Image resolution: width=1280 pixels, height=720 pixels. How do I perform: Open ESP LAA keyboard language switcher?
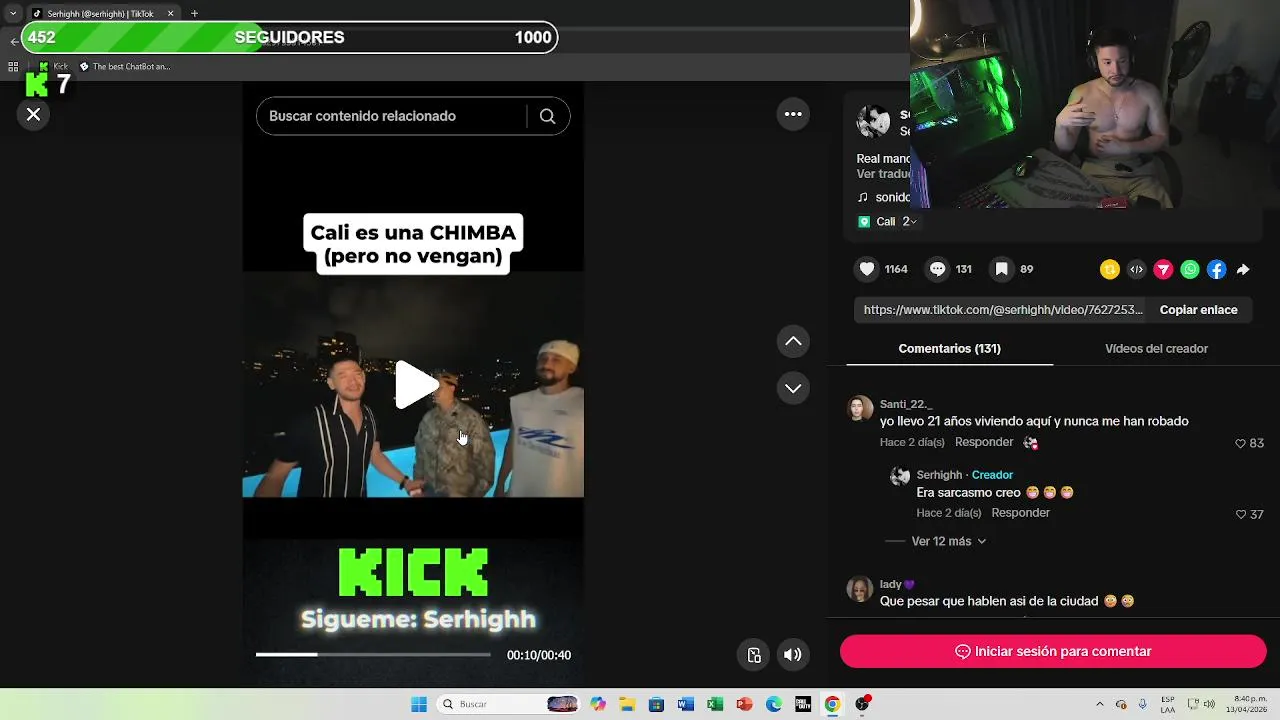pyautogui.click(x=1168, y=704)
